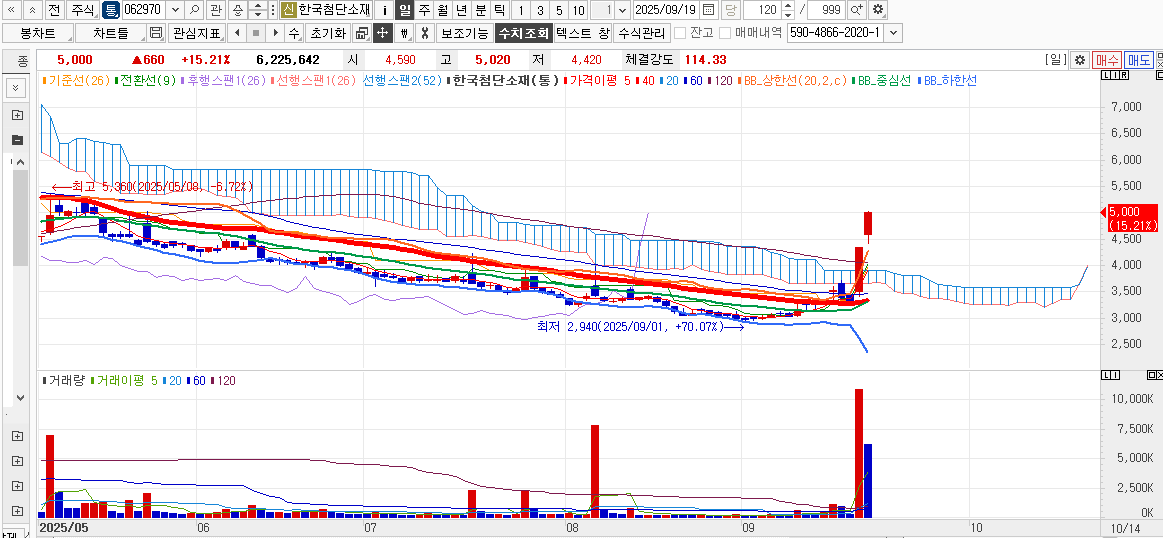Click the save chart template disk icon
This screenshot has height=538, width=1163.
tap(155, 33)
